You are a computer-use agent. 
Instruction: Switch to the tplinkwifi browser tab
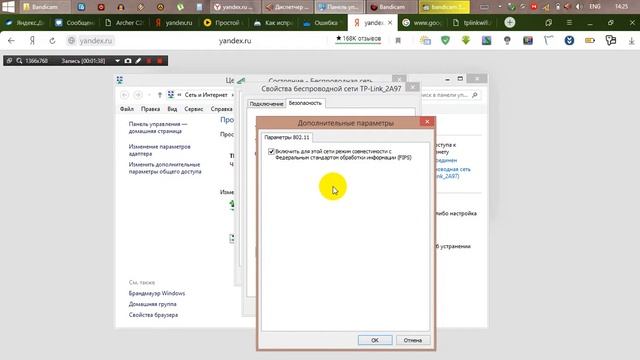472,23
